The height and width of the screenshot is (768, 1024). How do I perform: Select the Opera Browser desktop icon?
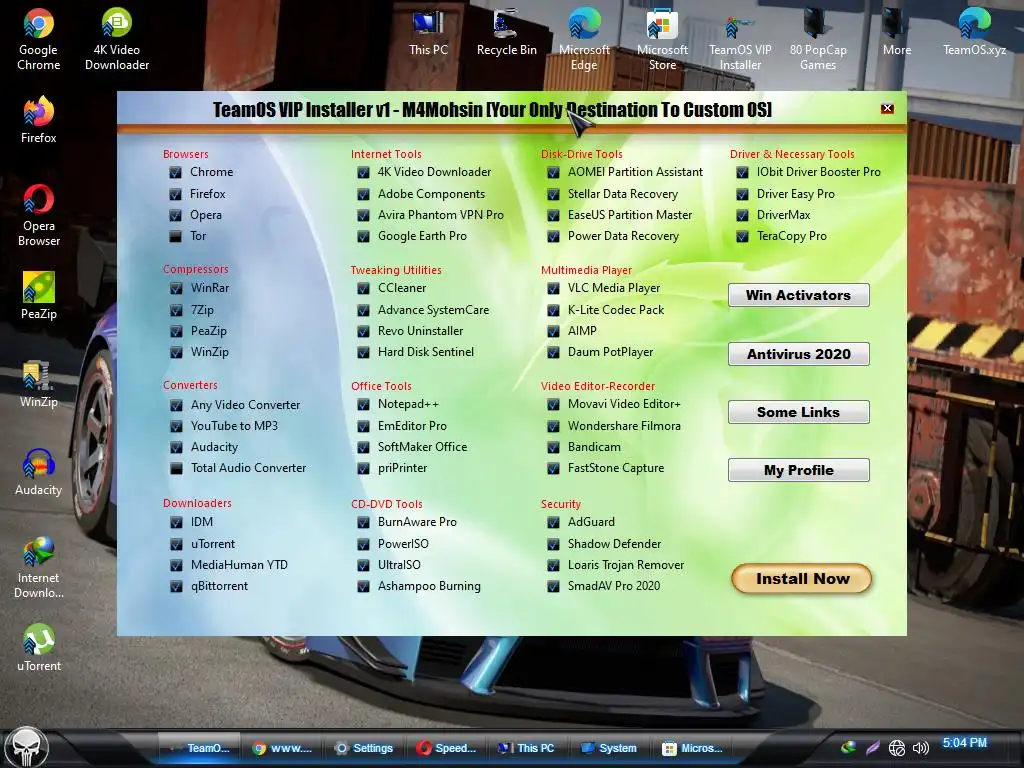pyautogui.click(x=39, y=215)
